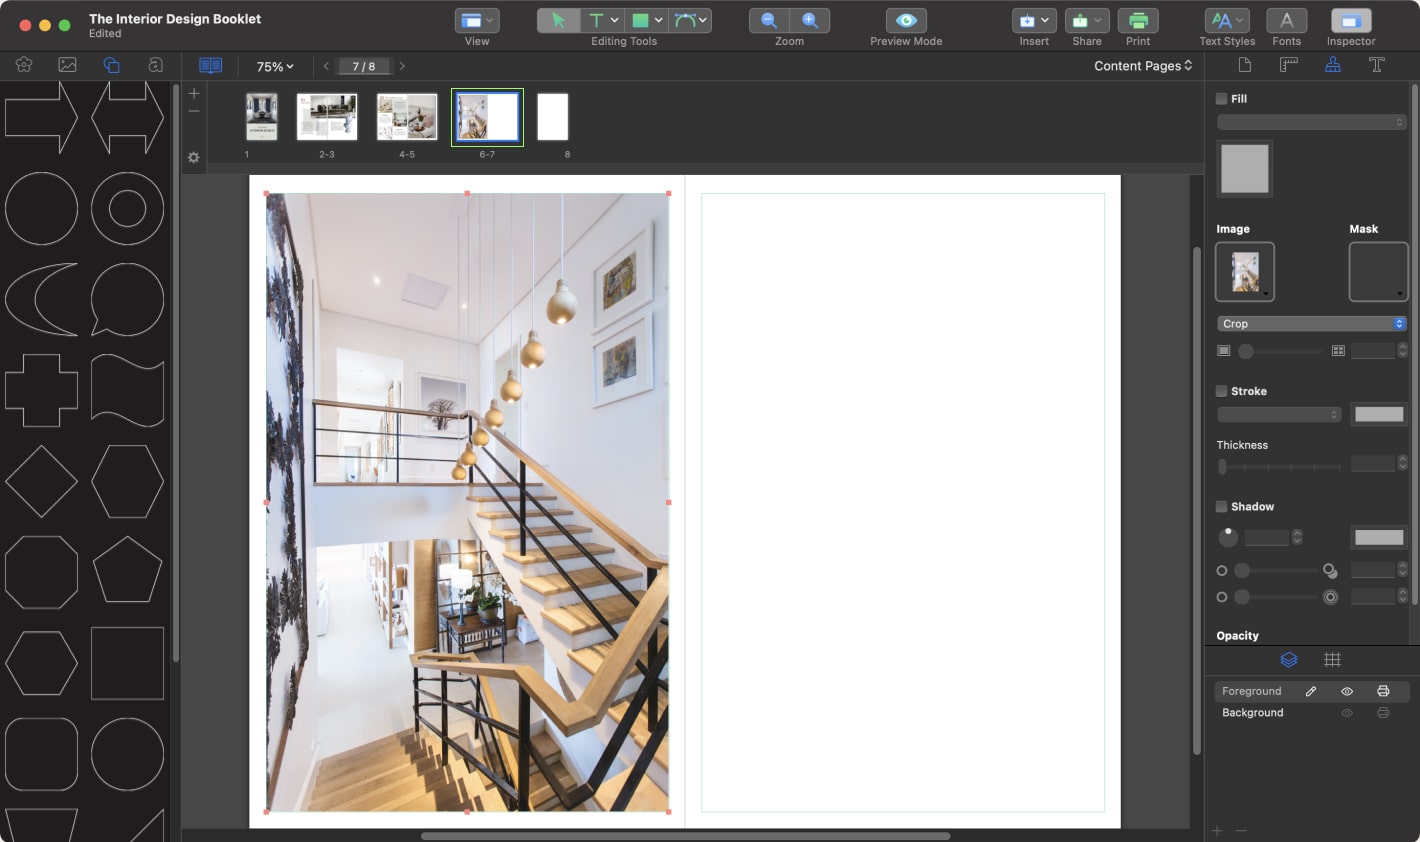Select the Text tool in Editing Tools
The width and height of the screenshot is (1420, 842).
tap(597, 20)
